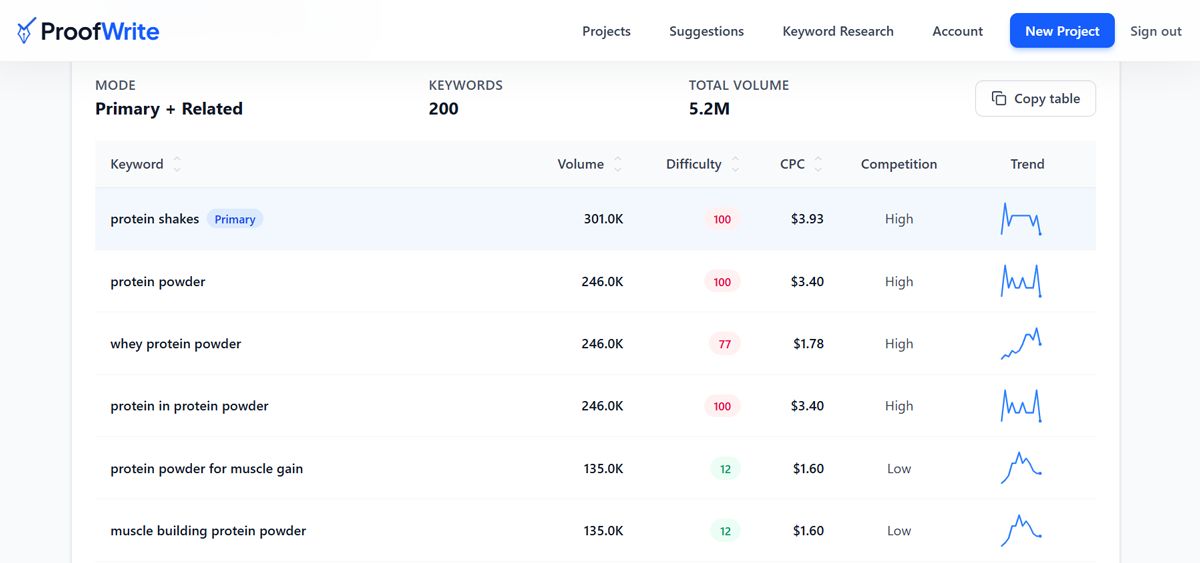Click the Volume column header label
This screenshot has height=563, width=1200.
coord(581,164)
